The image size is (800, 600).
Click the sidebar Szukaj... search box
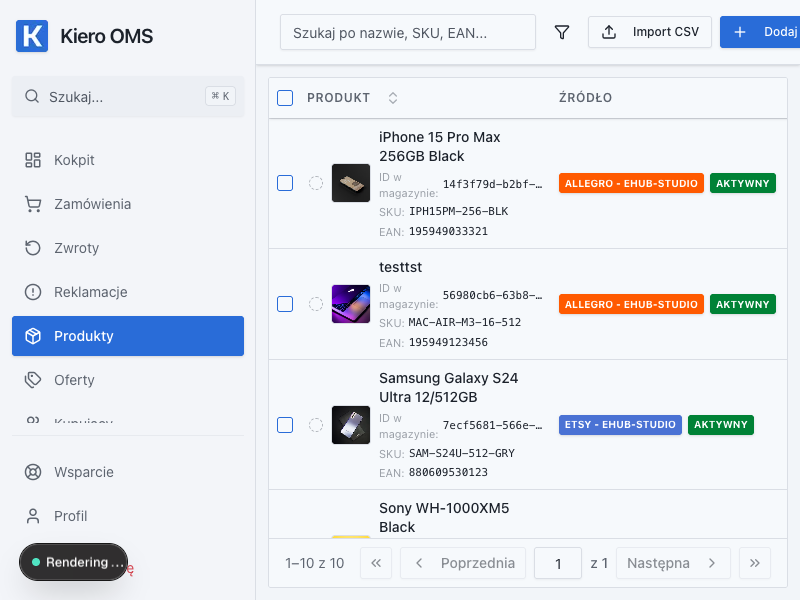128,96
